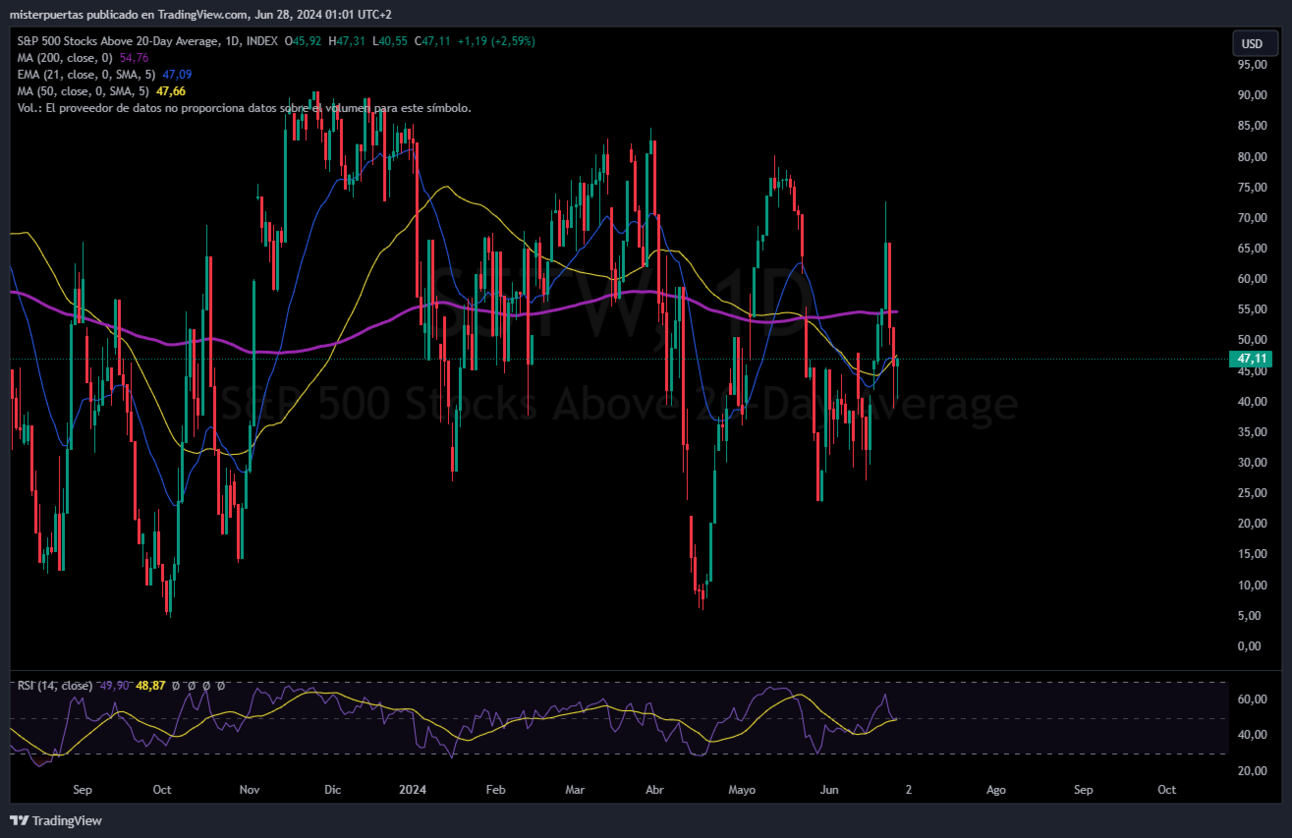Select the high value H47,31
This screenshot has height=838, width=1292.
coord(349,42)
